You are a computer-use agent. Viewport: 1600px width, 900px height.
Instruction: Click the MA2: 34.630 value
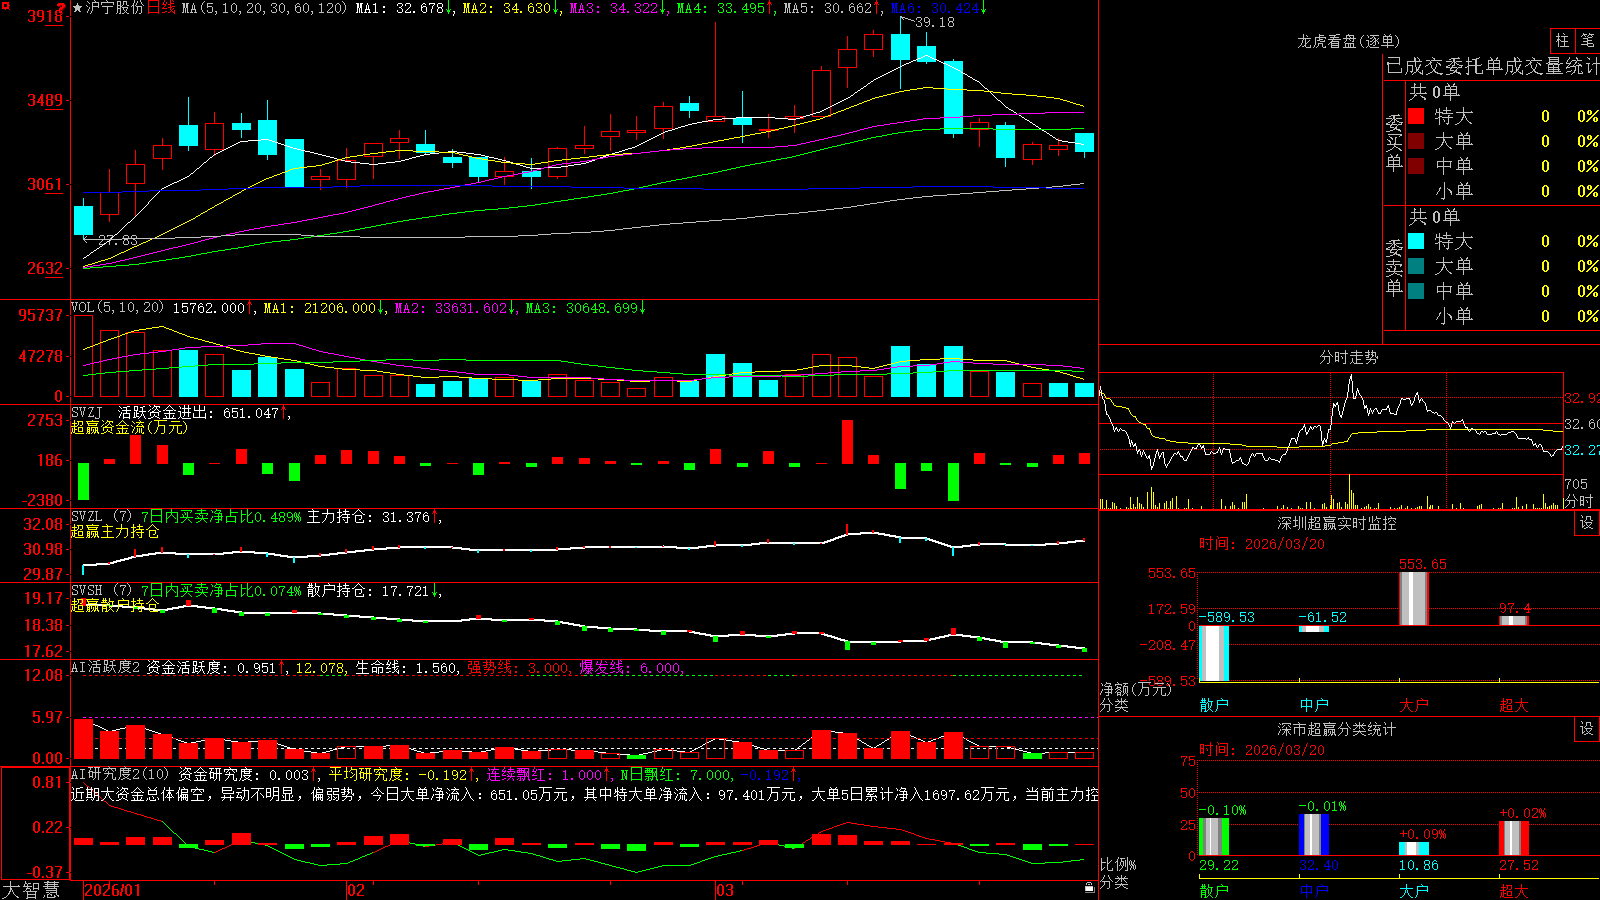pos(511,8)
